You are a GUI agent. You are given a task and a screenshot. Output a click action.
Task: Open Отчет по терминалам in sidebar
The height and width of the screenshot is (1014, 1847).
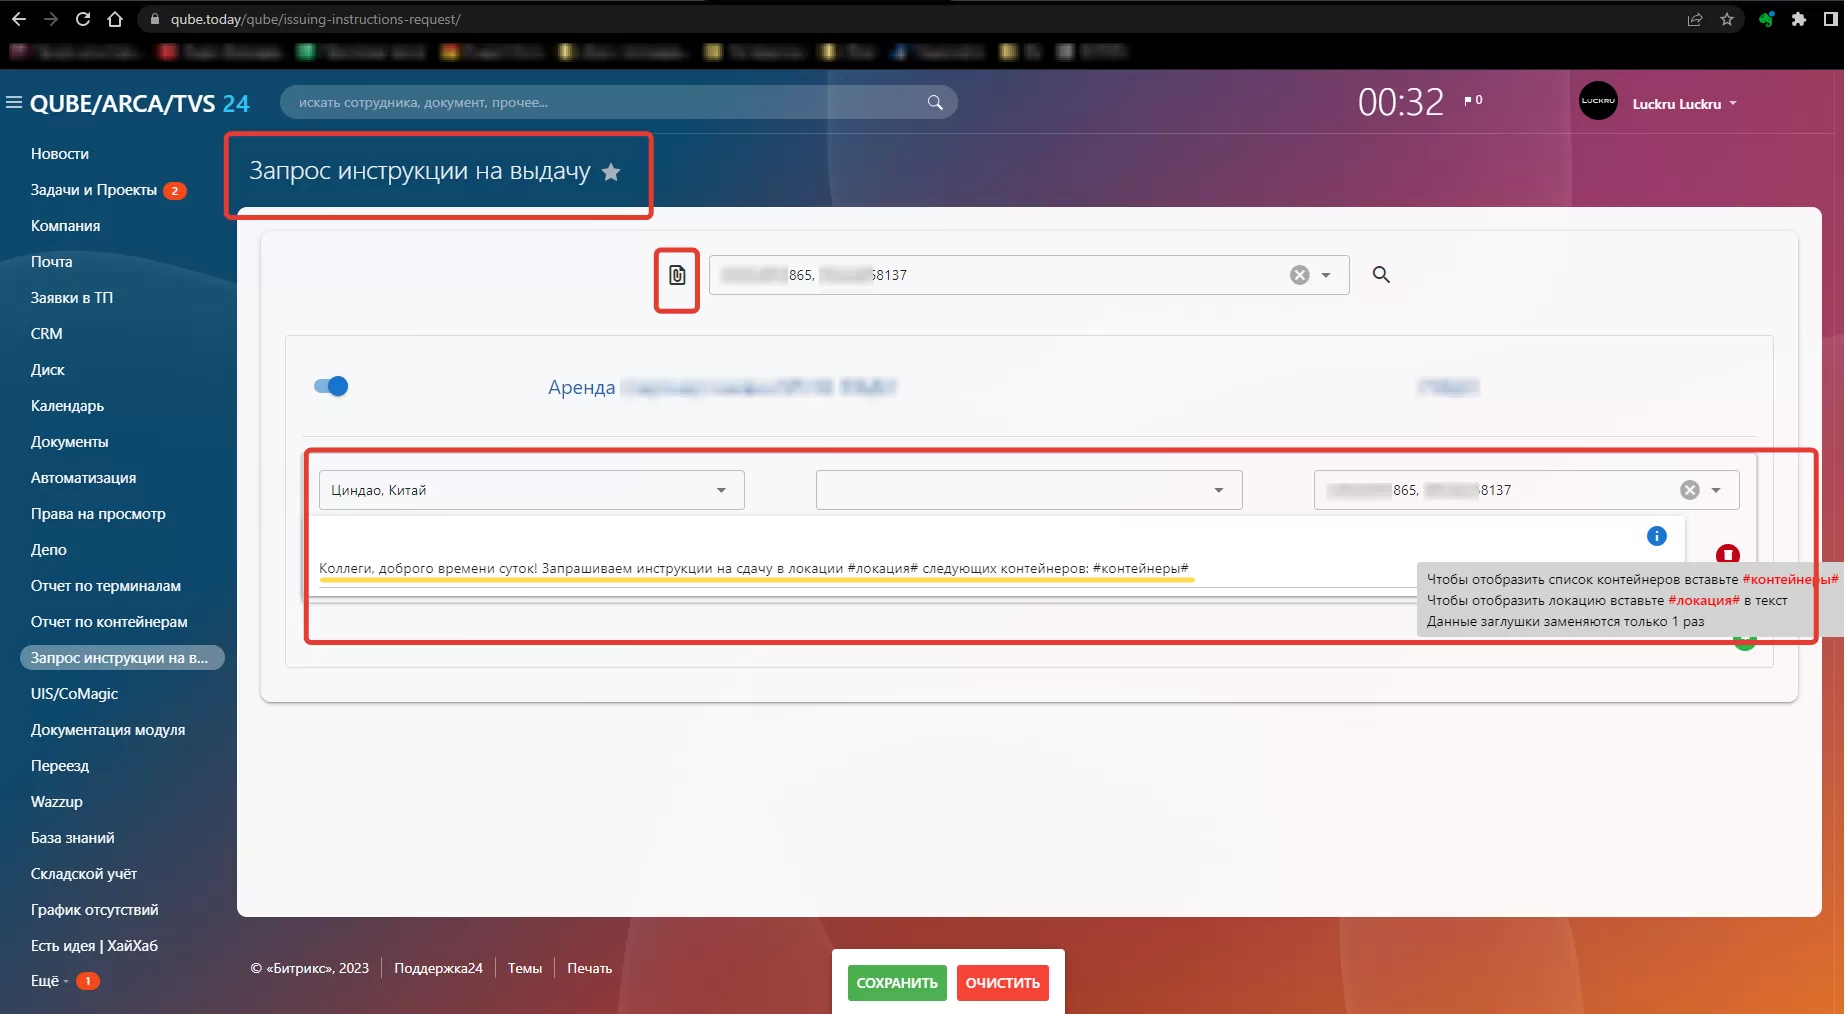click(x=106, y=586)
